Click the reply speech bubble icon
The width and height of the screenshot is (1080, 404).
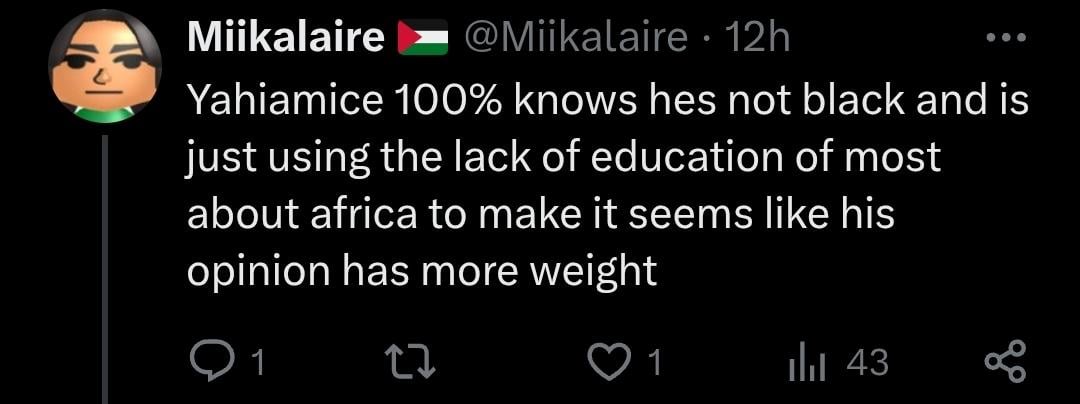point(211,361)
